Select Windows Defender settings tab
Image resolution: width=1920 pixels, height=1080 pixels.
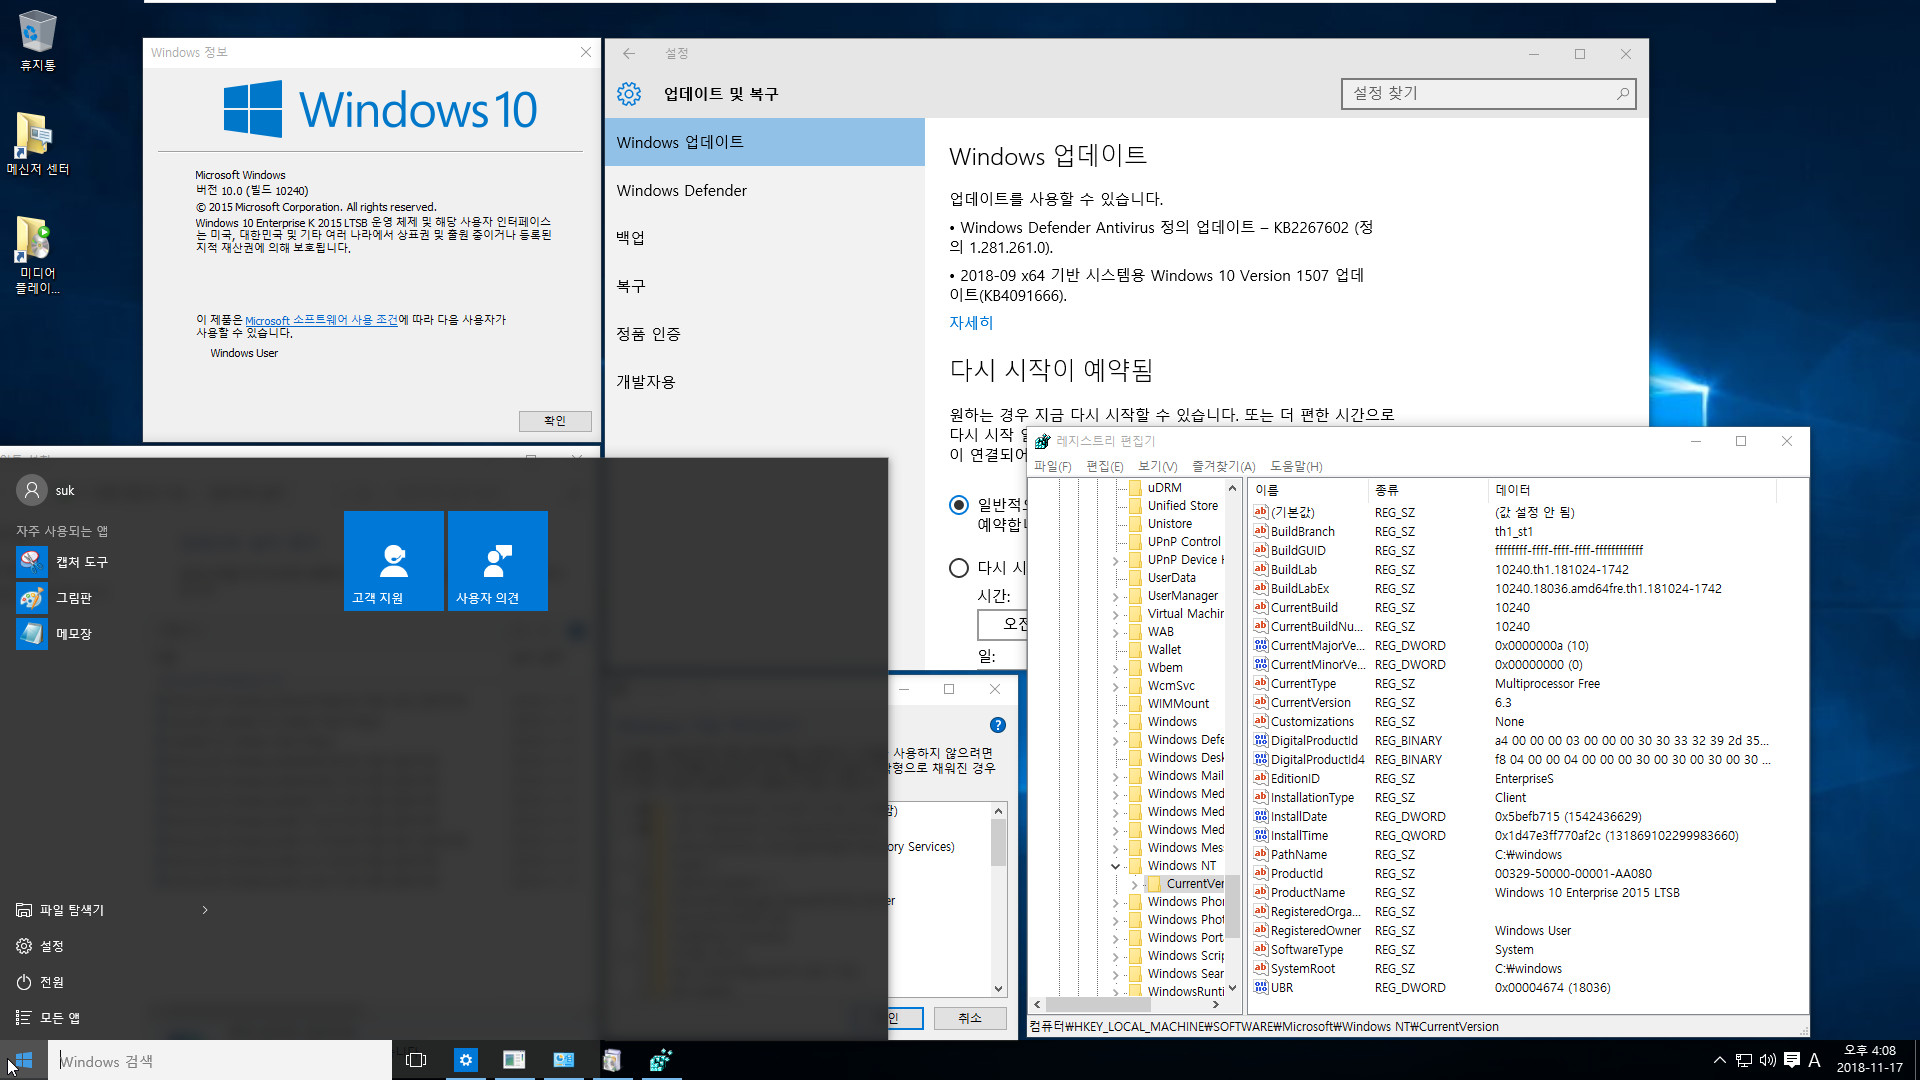[x=765, y=190]
